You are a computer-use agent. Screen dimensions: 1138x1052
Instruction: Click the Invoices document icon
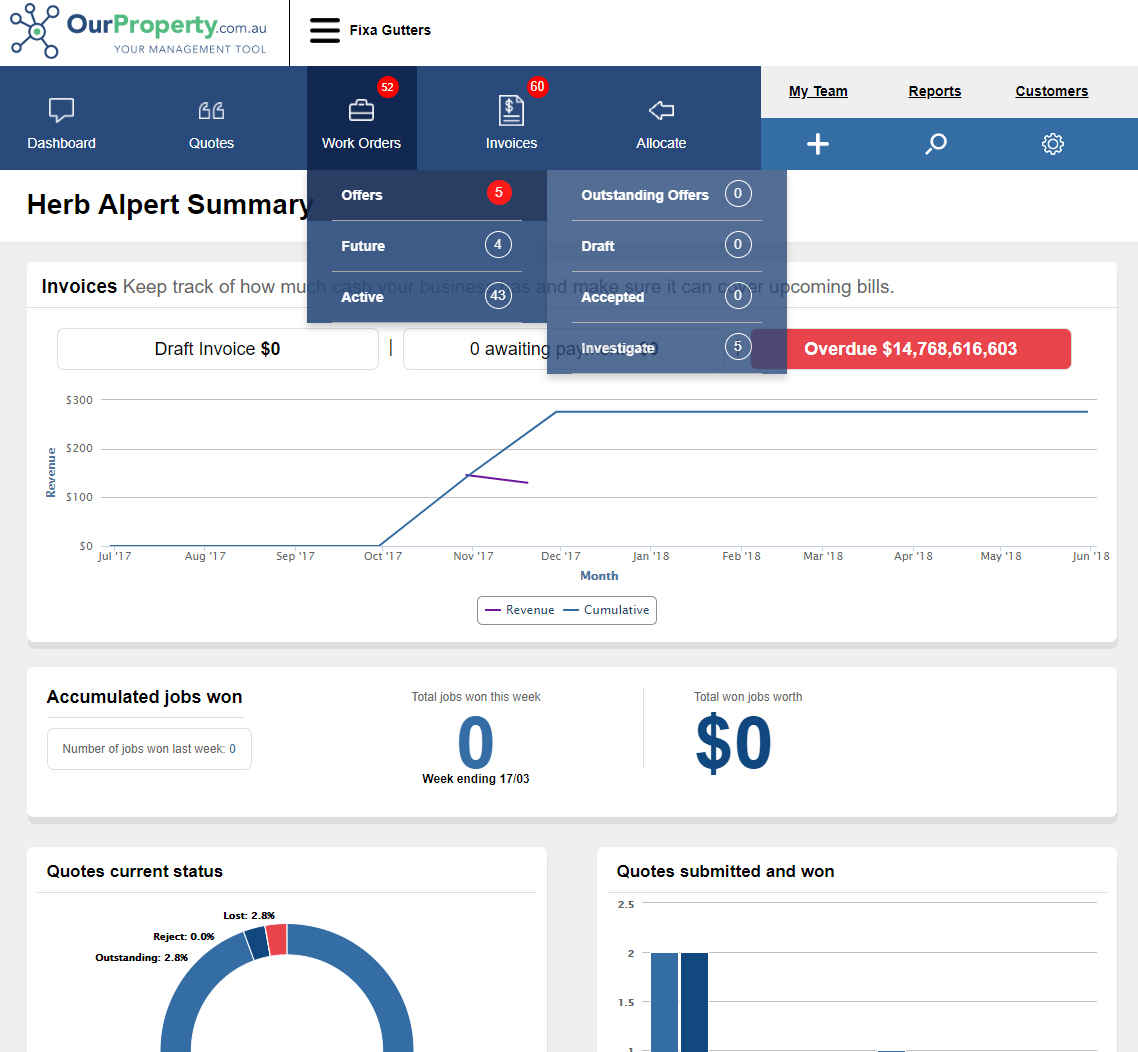[511, 110]
